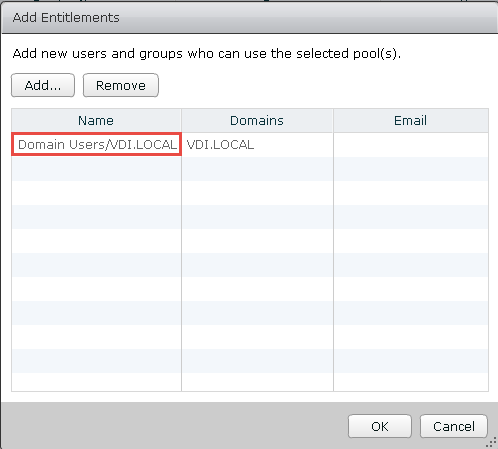Click the gray footer area left of OK

tap(173, 426)
